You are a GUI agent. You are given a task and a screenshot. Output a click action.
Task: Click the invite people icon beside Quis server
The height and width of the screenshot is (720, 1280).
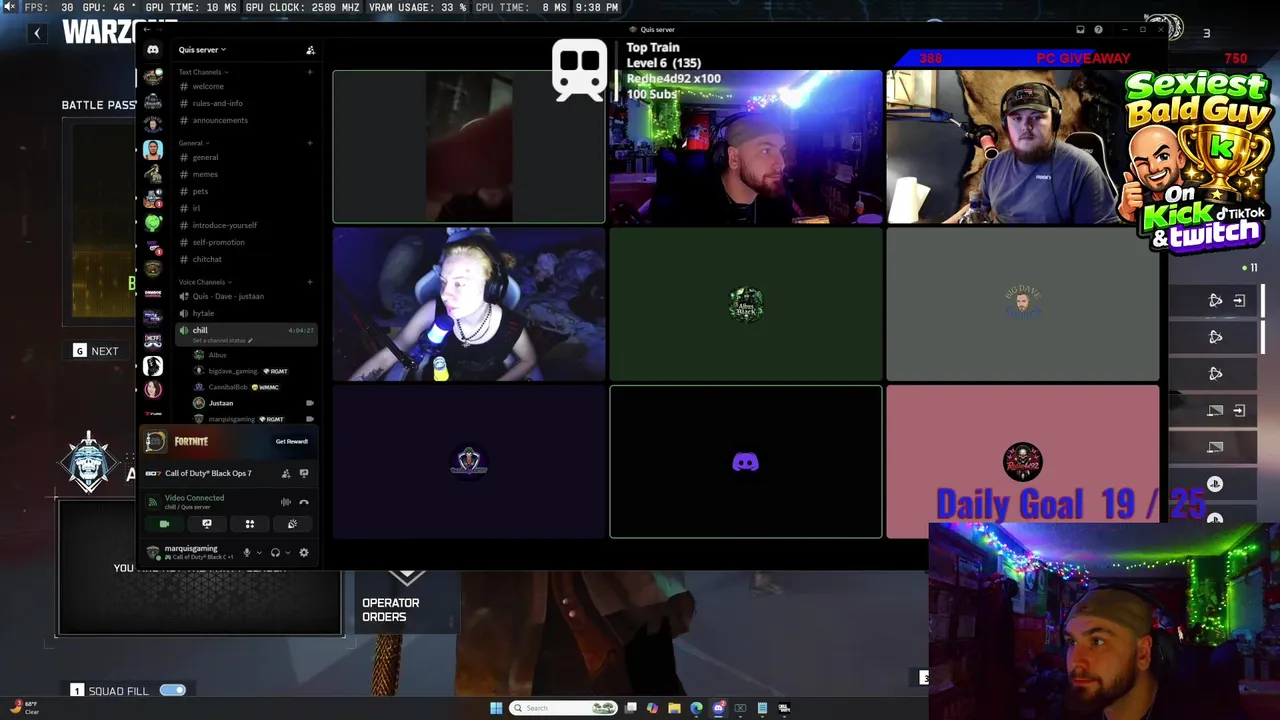310,50
